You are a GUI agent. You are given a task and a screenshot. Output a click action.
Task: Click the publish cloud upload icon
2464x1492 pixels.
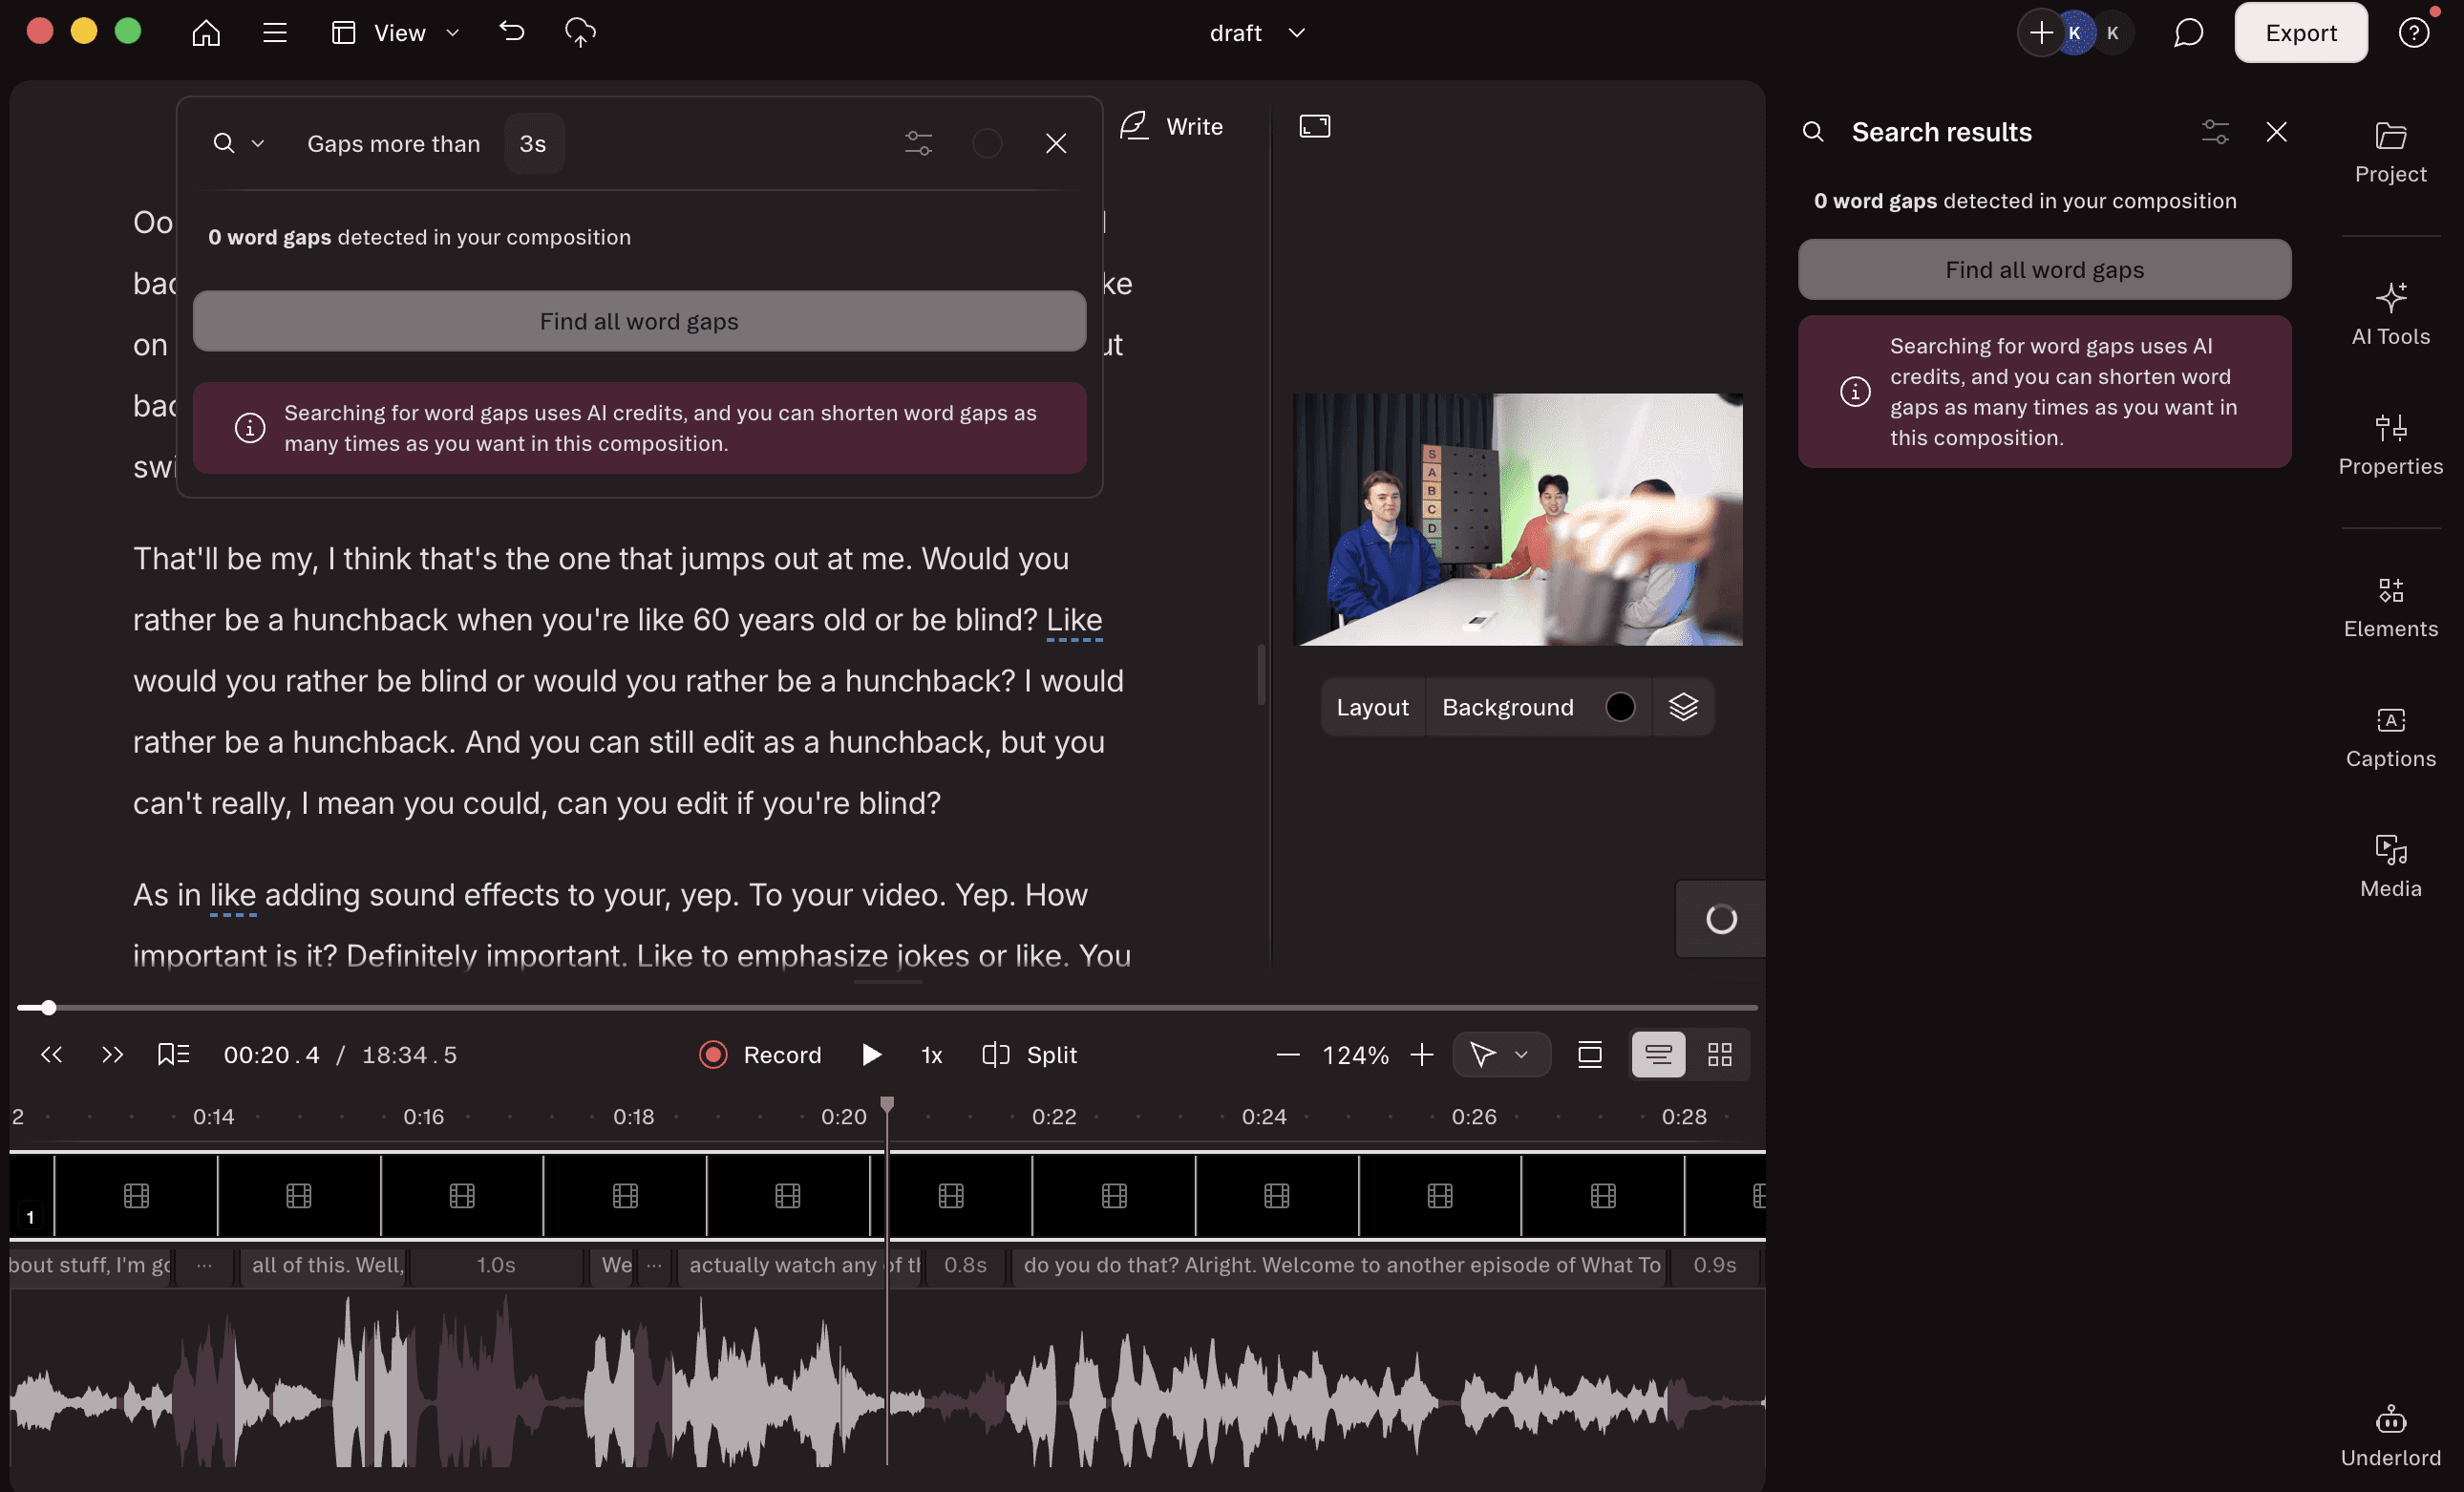[580, 33]
